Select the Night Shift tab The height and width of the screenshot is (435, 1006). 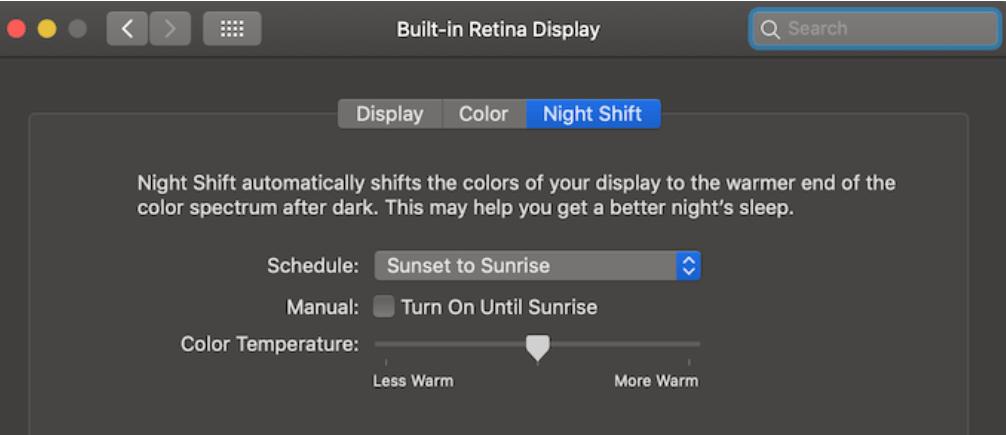click(x=593, y=114)
